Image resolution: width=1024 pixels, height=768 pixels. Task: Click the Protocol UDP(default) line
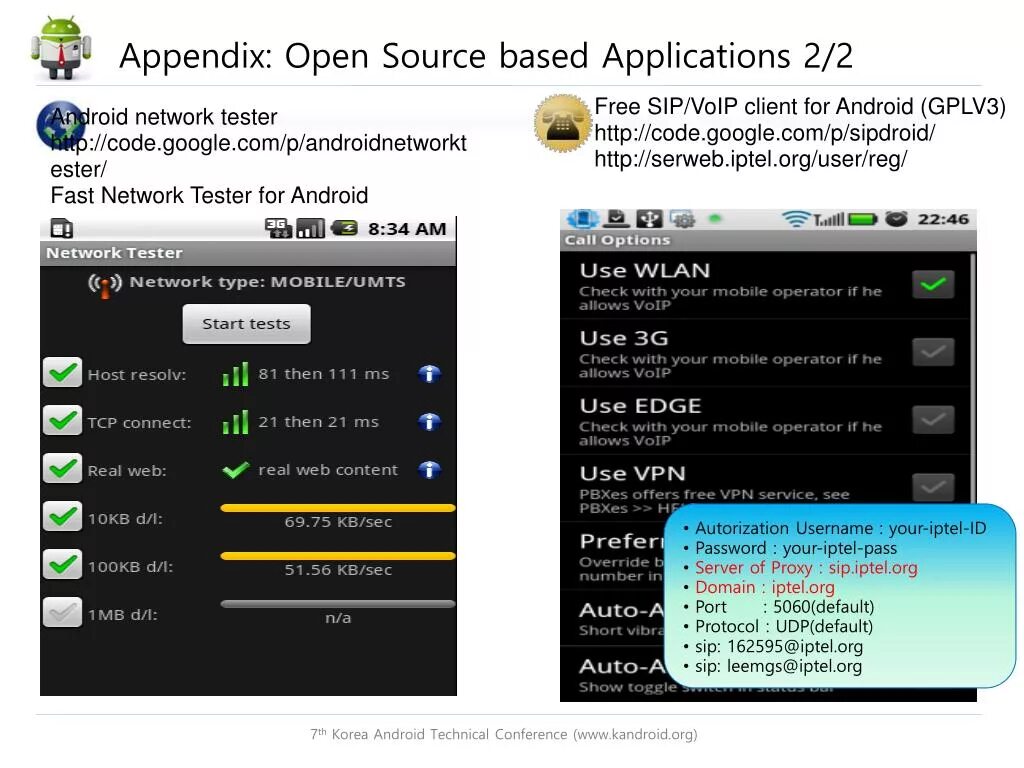coord(784,626)
